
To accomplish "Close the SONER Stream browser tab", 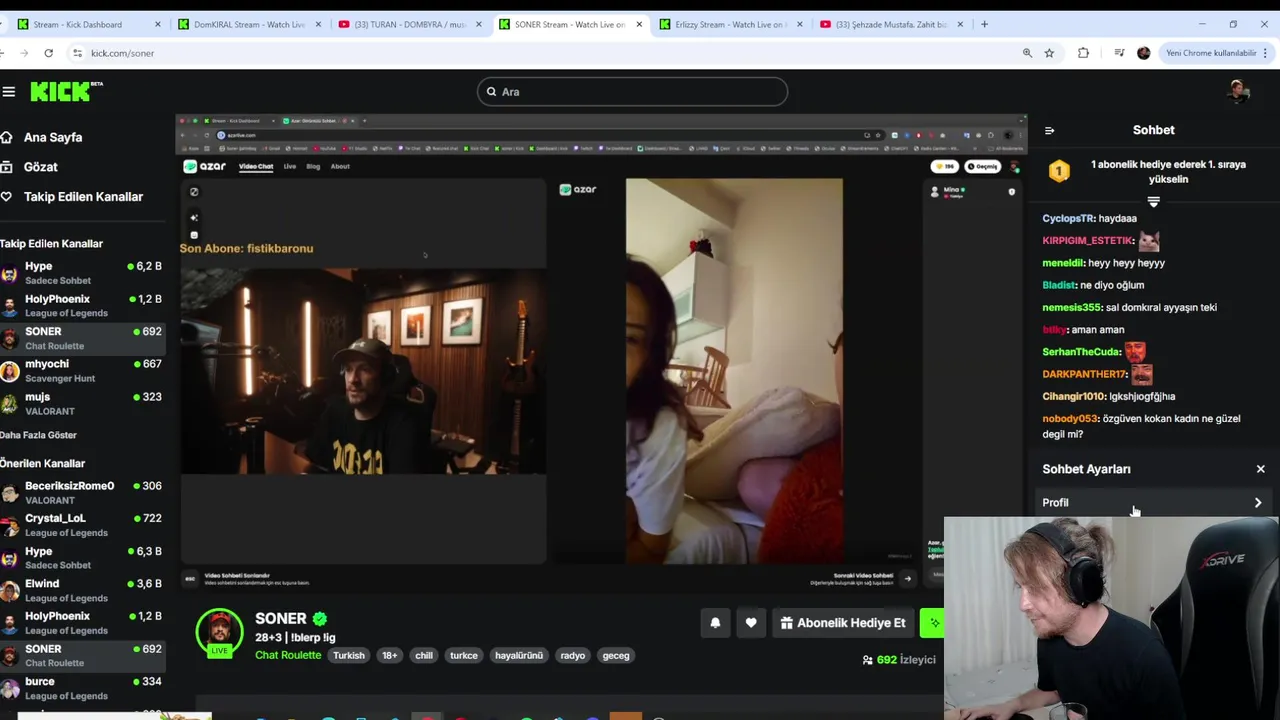I will click(638, 24).
